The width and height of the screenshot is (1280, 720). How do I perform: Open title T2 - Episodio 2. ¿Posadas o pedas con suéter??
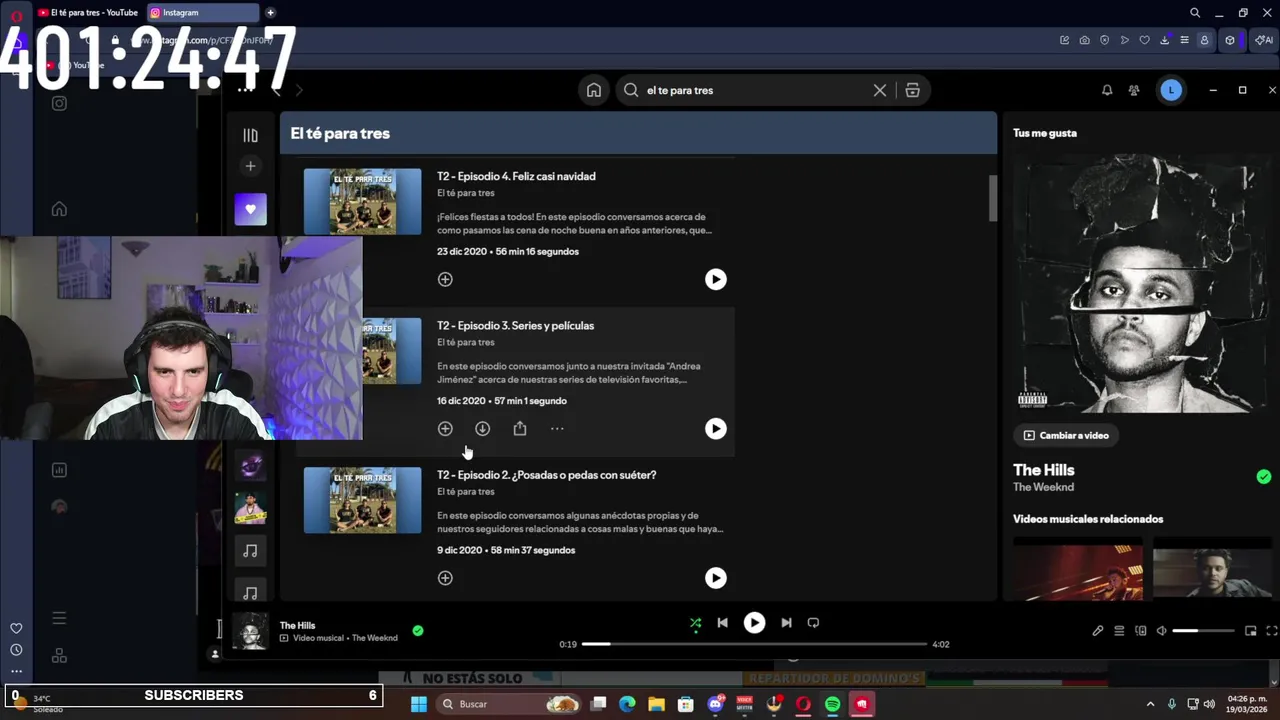coord(546,475)
